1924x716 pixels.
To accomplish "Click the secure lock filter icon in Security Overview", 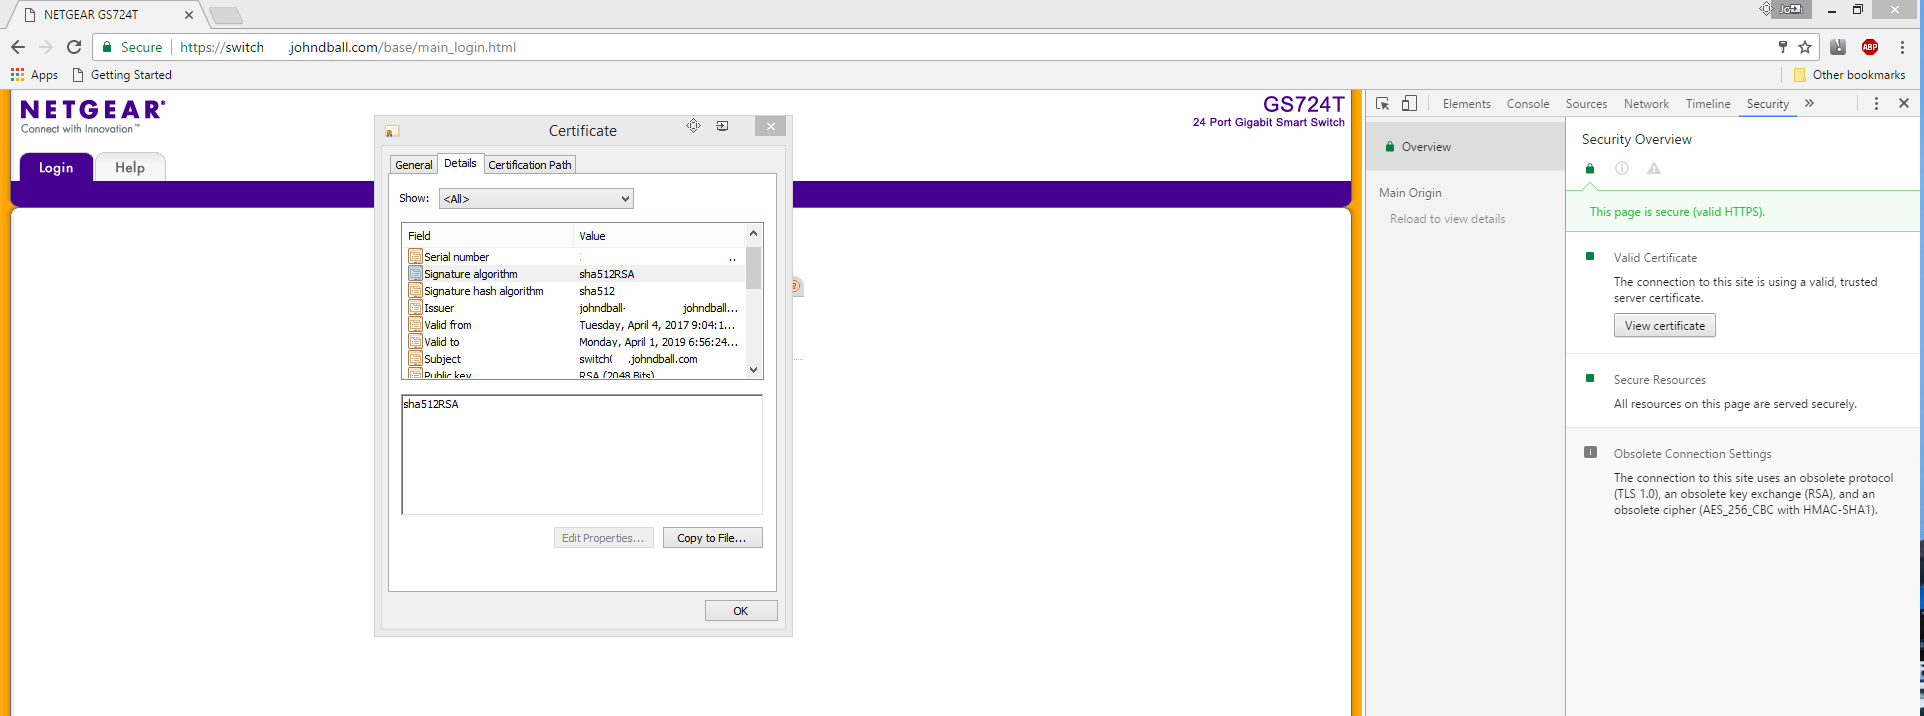I will click(1590, 169).
